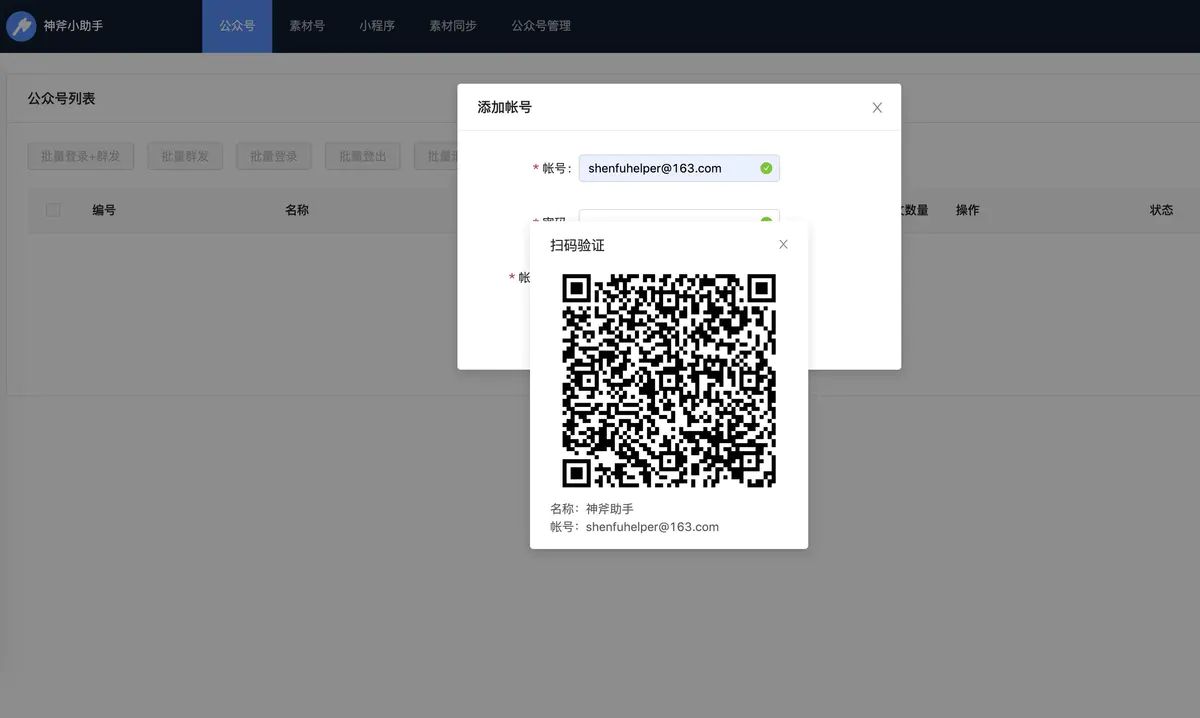1200x718 pixels.
Task: Click the 添加帐号 dialog title
Action: point(504,107)
